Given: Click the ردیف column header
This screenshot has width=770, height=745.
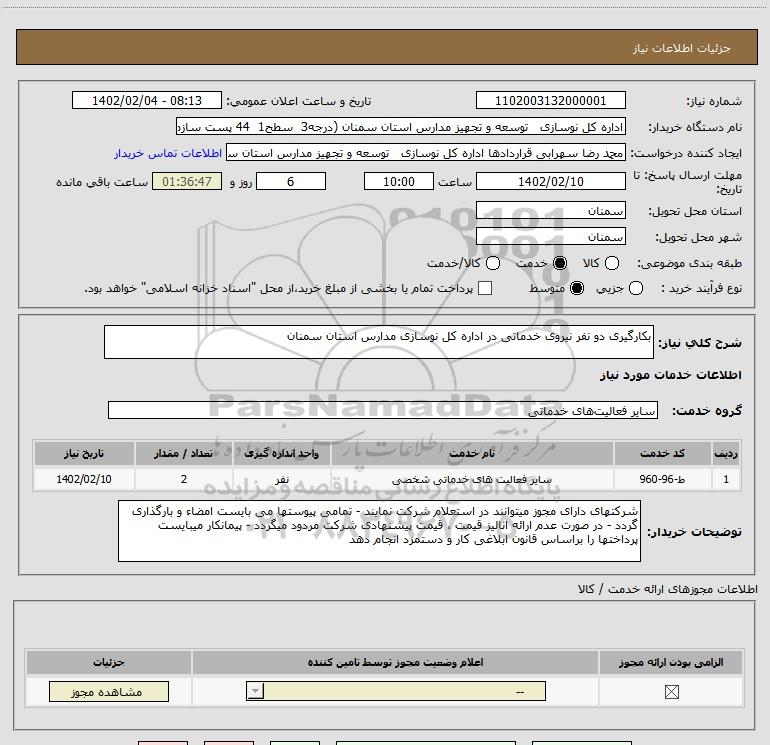Looking at the screenshot, I should pyautogui.click(x=726, y=453).
